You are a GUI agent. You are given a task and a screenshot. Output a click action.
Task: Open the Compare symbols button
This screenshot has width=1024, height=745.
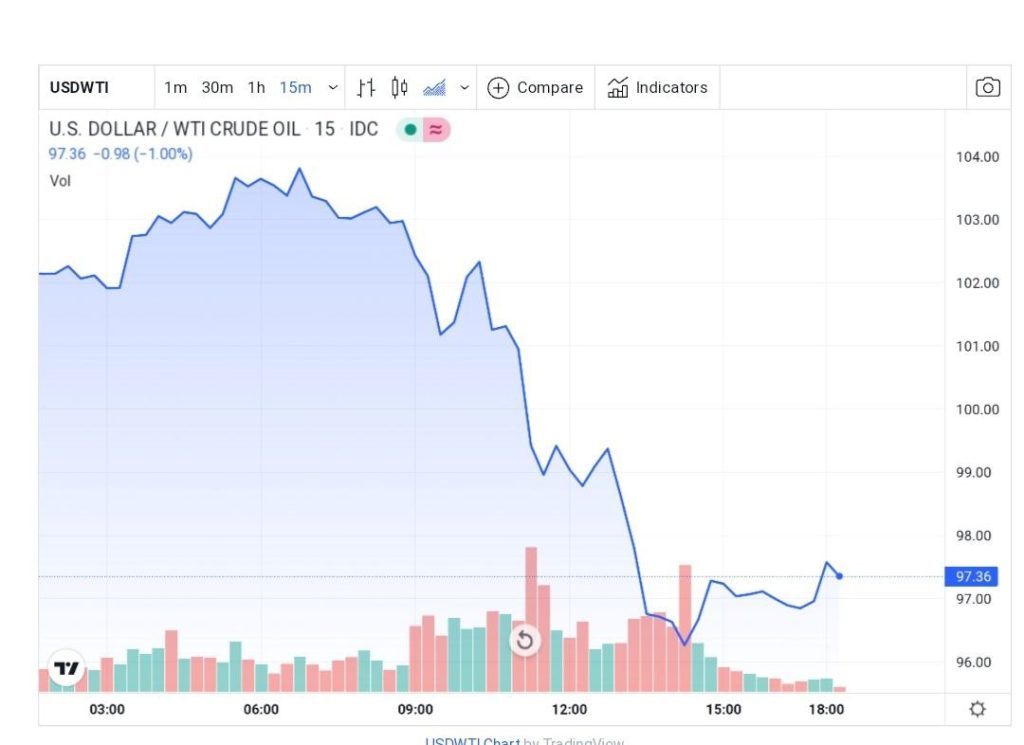535,87
